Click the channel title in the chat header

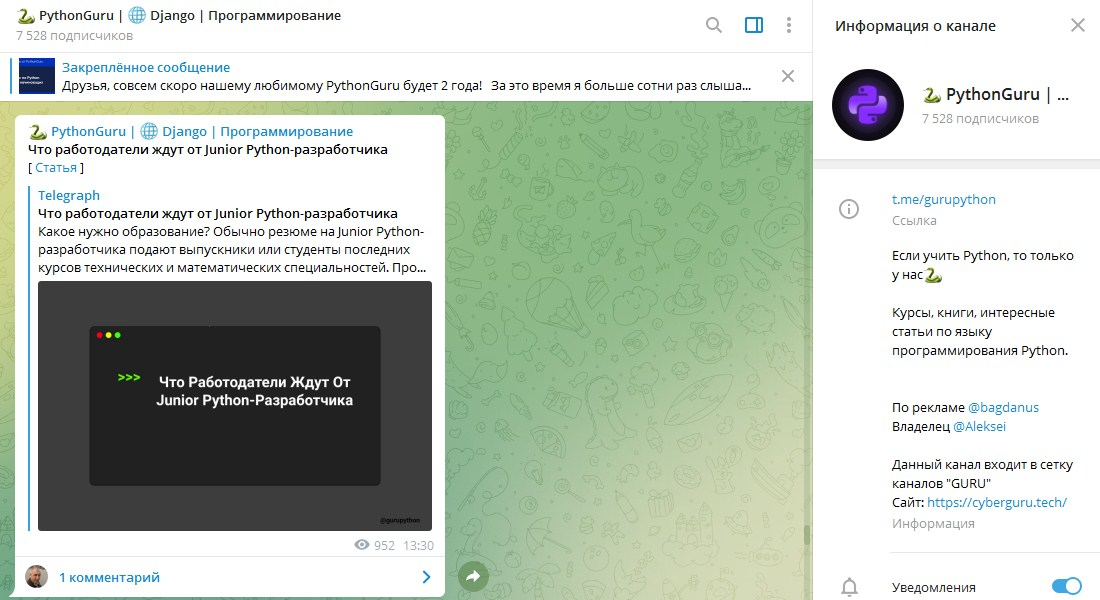[179, 15]
